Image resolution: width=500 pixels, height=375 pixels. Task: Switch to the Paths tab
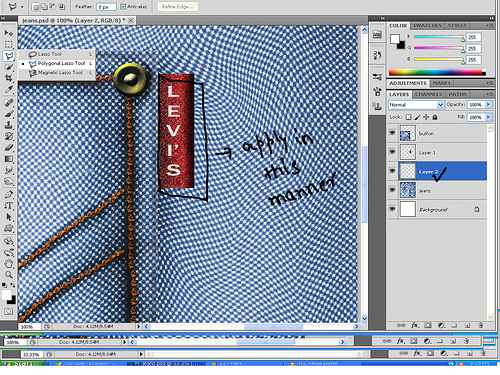pyautogui.click(x=457, y=94)
